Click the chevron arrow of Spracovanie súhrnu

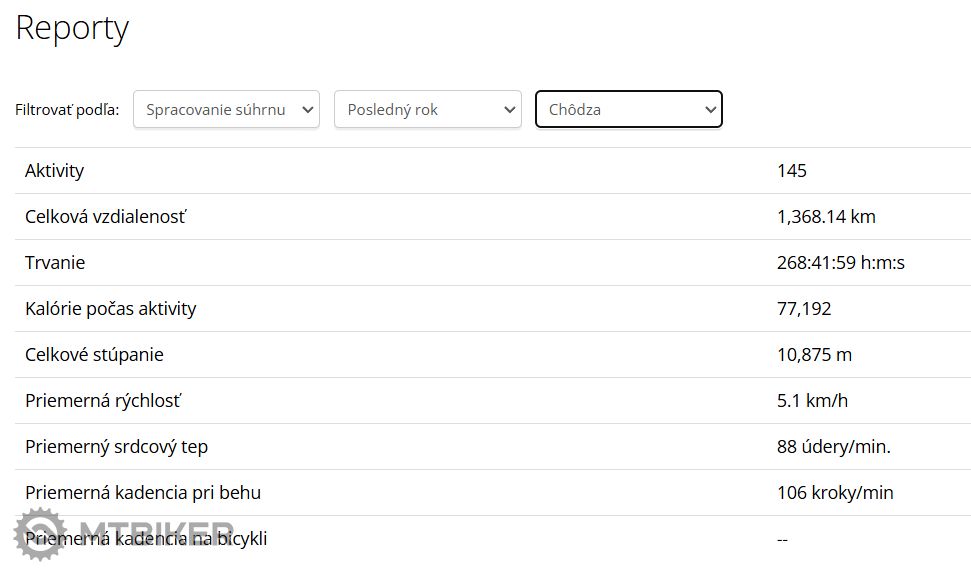(x=308, y=110)
